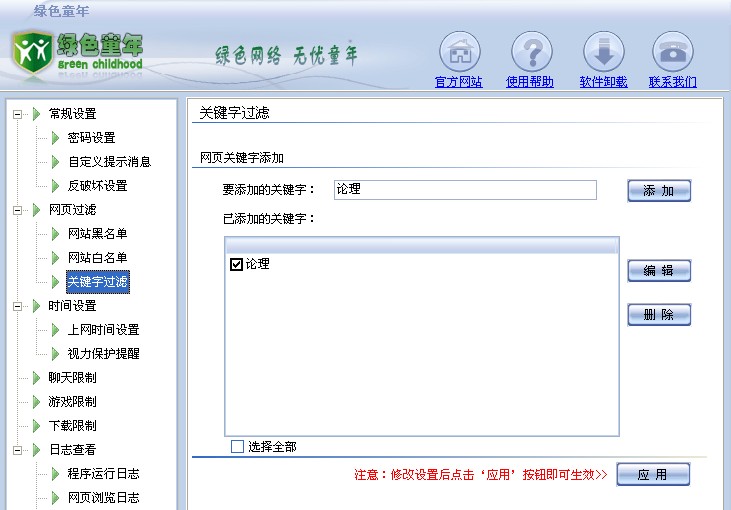Collapse the 时间设置 tree node
The width and height of the screenshot is (731, 510).
click(17, 306)
